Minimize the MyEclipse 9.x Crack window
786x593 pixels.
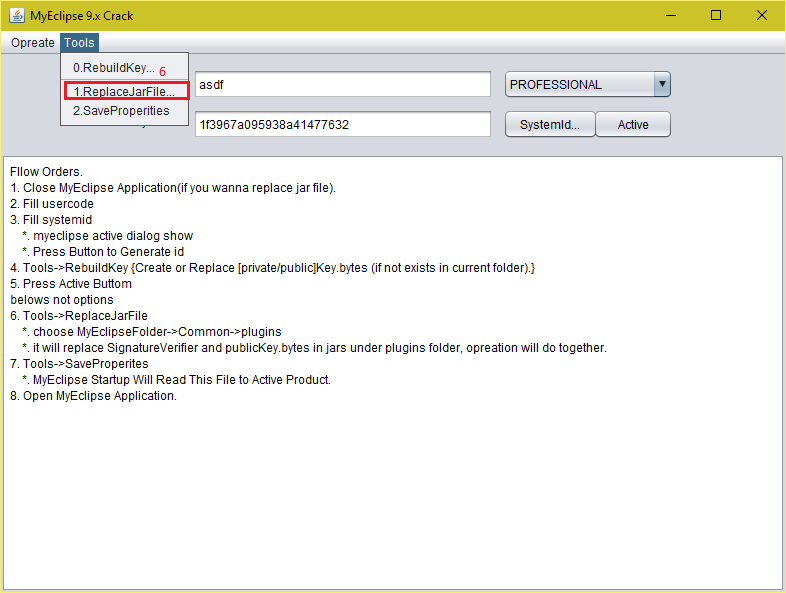[671, 16]
